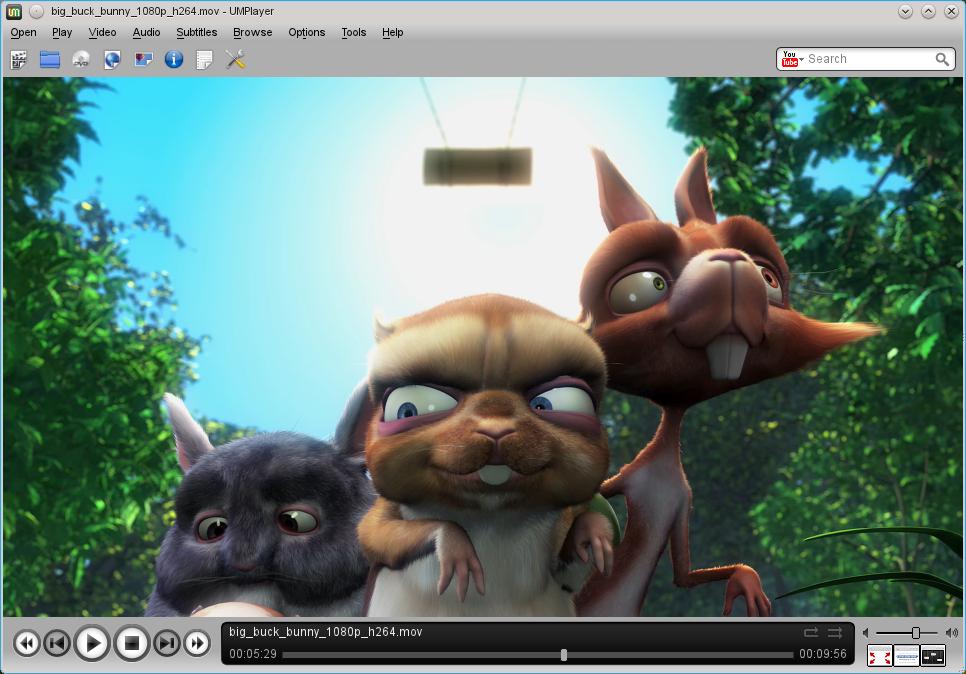The image size is (966, 674).
Task: Close the UMPlayer window
Action: pos(951,11)
